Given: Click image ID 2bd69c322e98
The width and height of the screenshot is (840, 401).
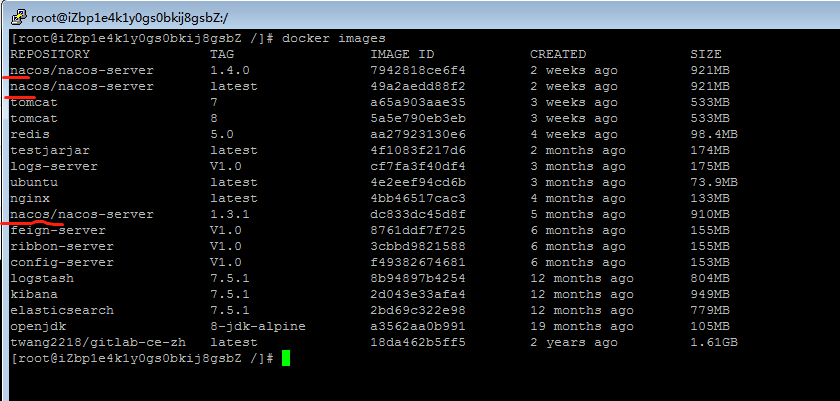Looking at the screenshot, I should coord(418,311).
